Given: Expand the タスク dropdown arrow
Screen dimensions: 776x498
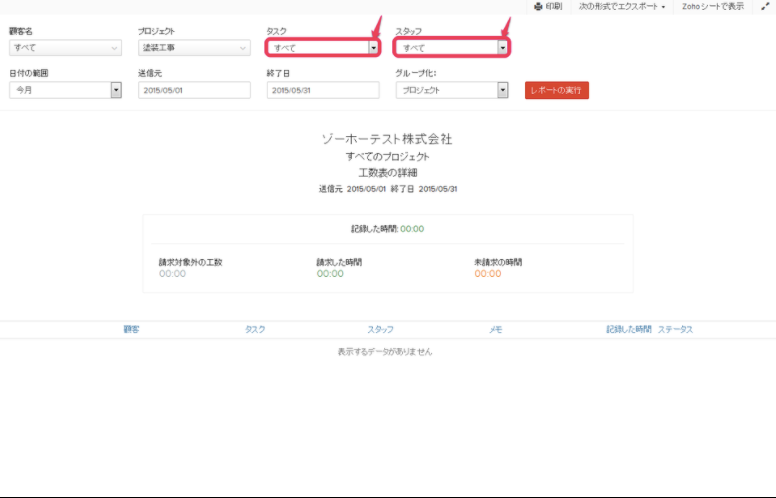Looking at the screenshot, I should [x=373, y=47].
